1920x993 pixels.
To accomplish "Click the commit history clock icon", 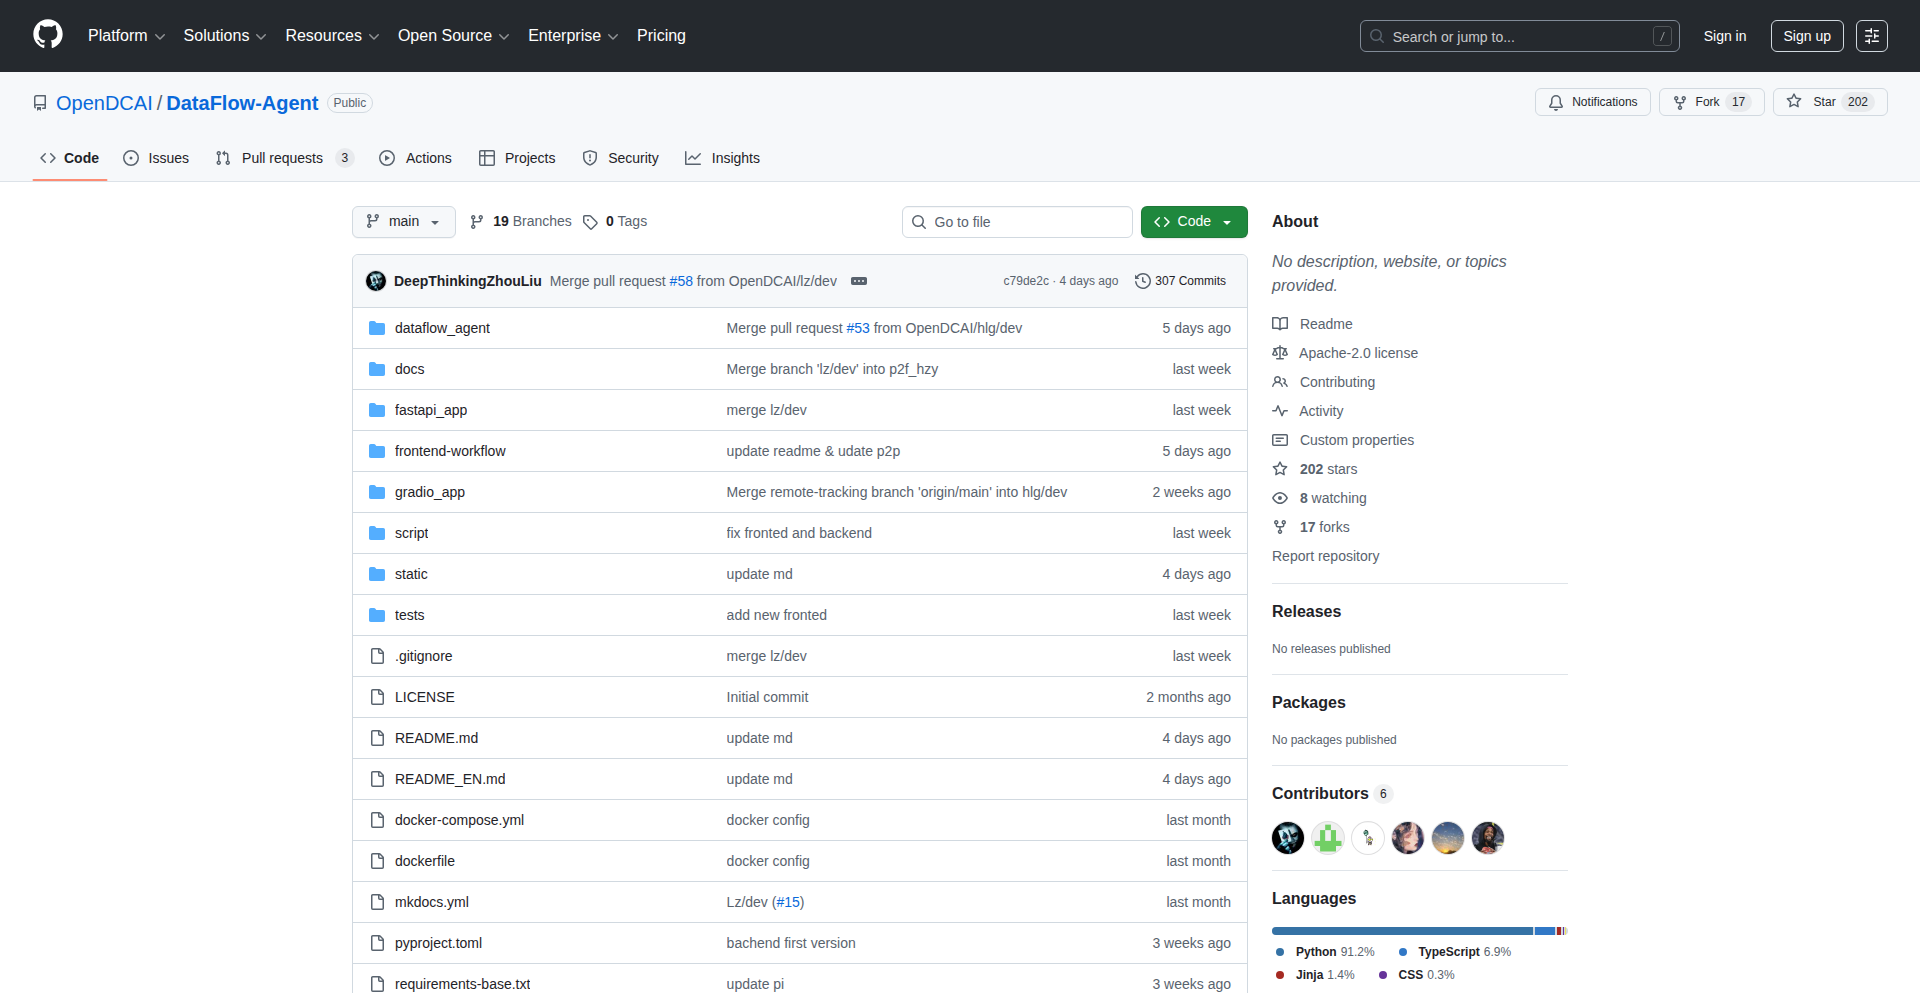I will [x=1142, y=281].
